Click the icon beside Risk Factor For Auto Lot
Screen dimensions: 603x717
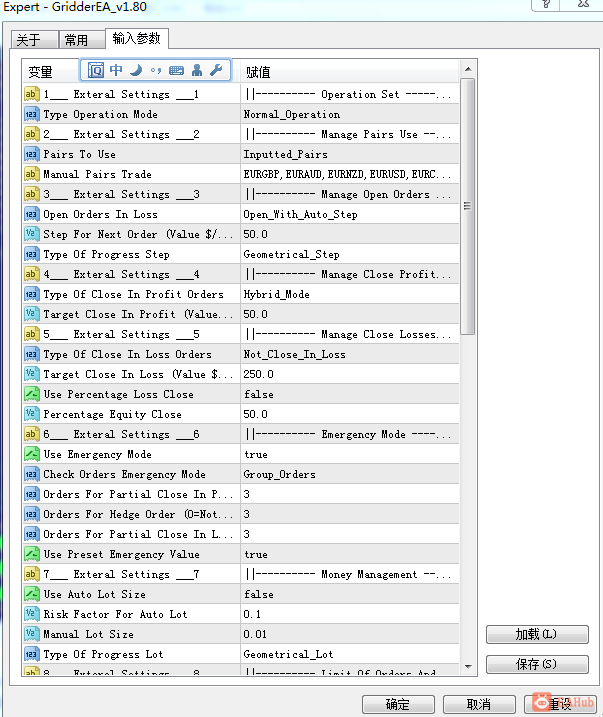tap(32, 614)
